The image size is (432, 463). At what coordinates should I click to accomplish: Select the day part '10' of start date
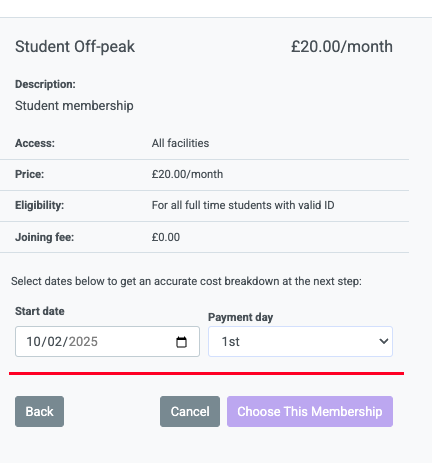(33, 342)
